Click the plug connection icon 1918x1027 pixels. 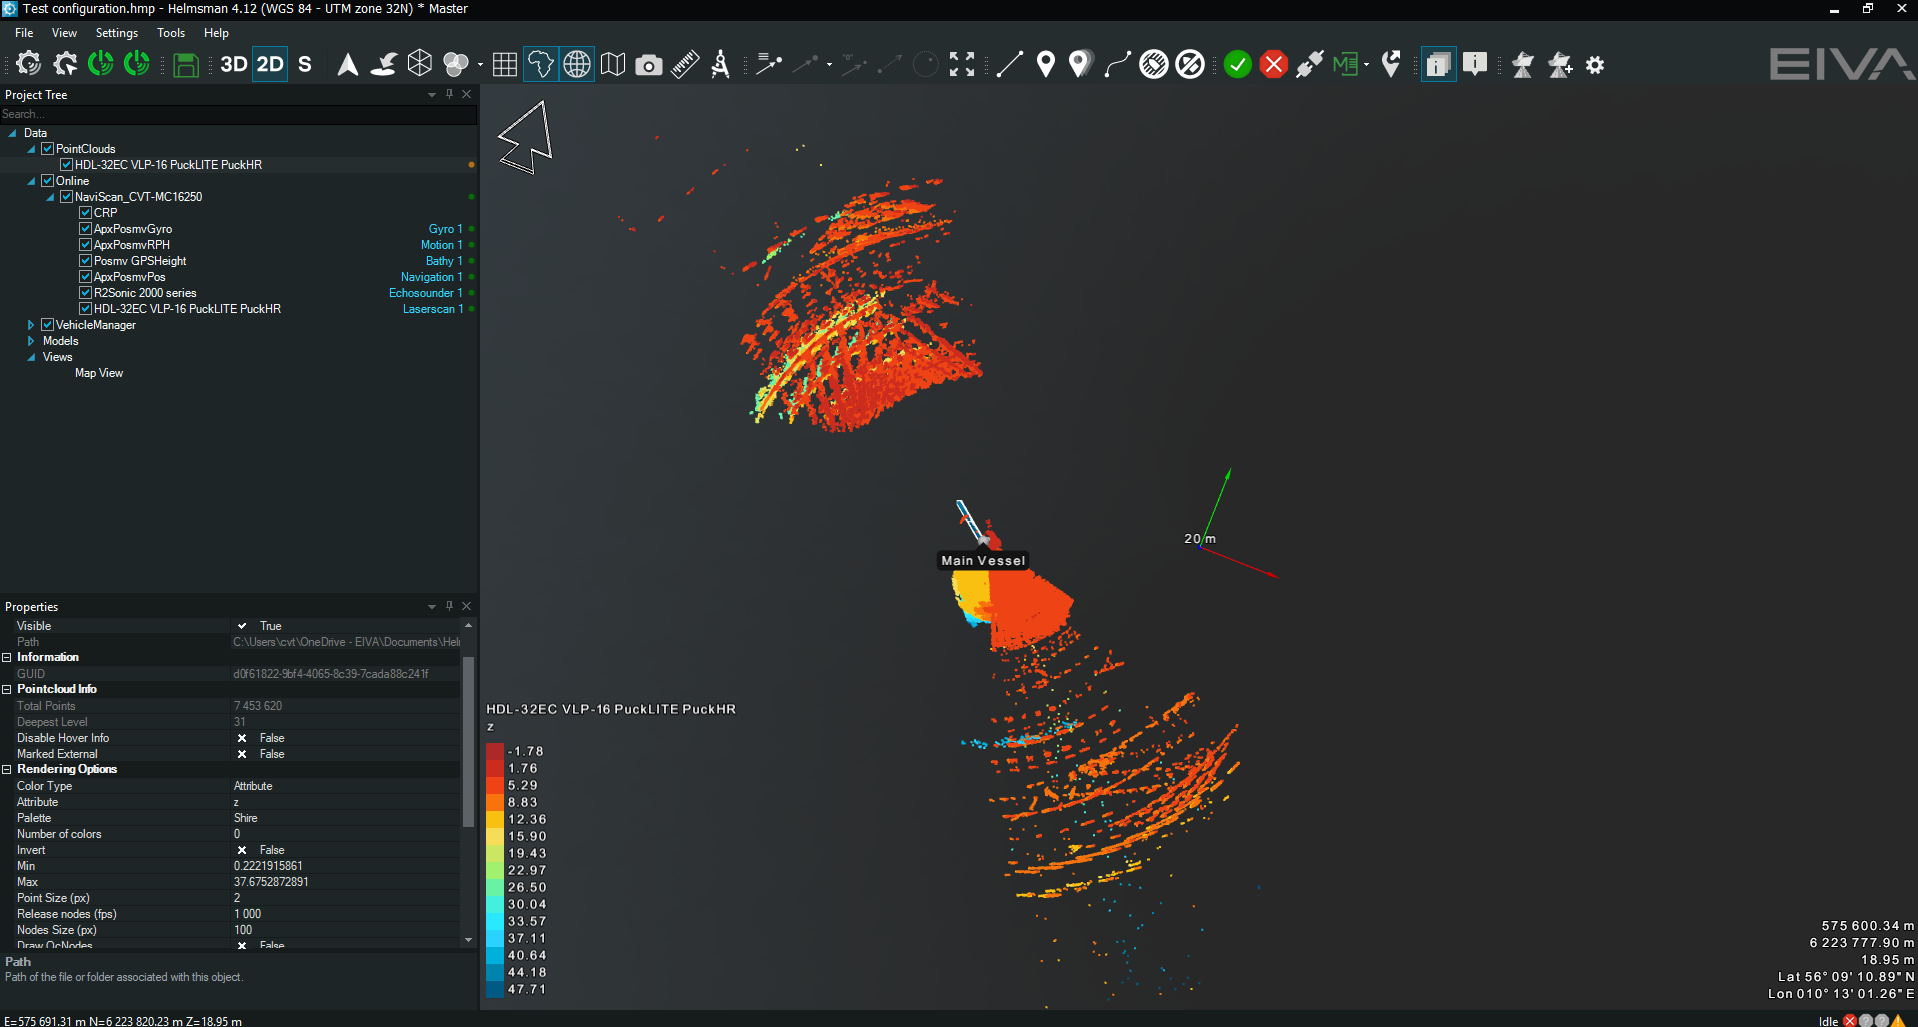click(1310, 65)
